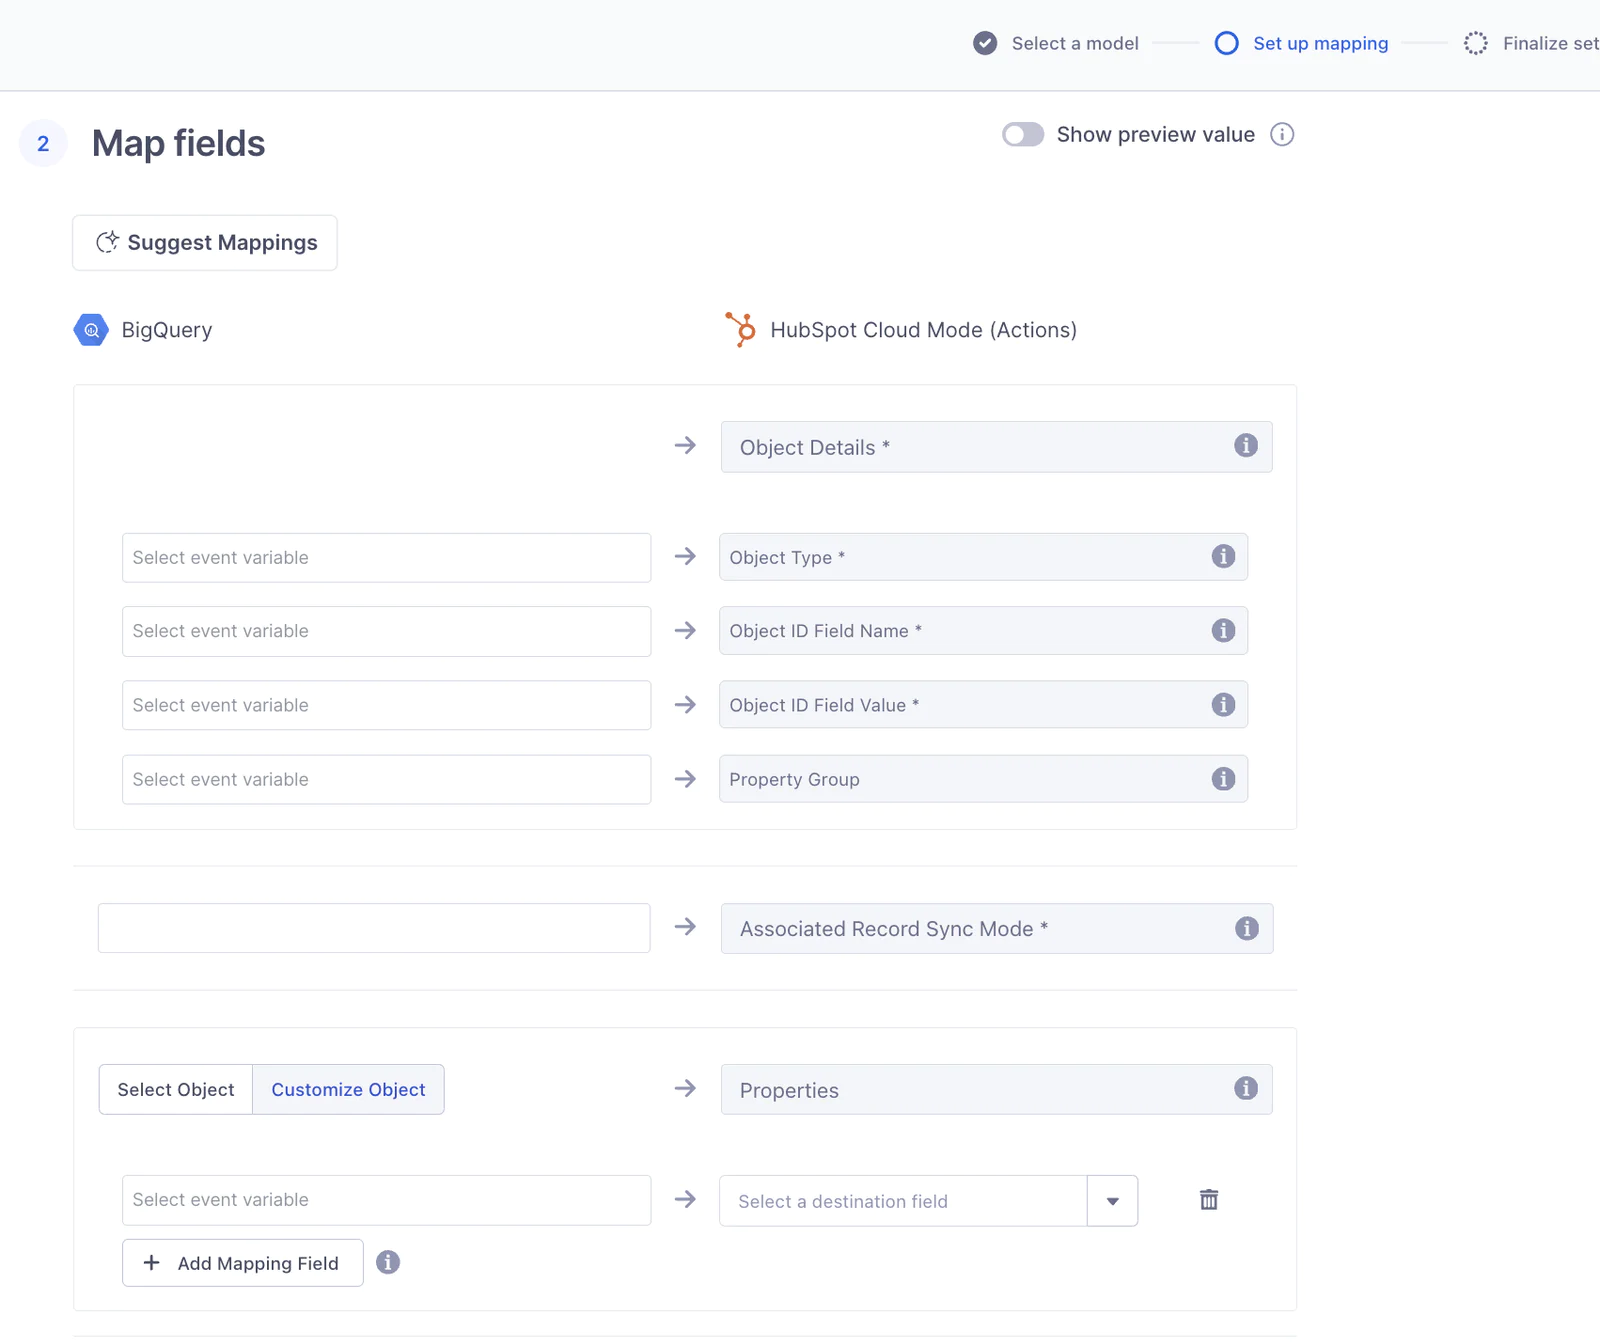The height and width of the screenshot is (1342, 1600).
Task: Open info icon for Property Group
Action: [x=1223, y=779]
